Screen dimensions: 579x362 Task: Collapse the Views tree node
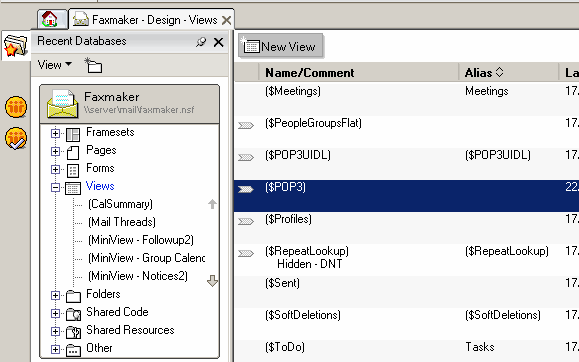click(x=55, y=188)
